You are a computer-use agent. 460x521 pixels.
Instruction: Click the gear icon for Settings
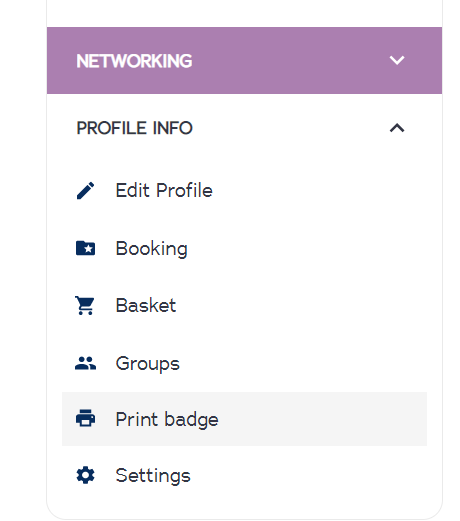click(x=85, y=475)
